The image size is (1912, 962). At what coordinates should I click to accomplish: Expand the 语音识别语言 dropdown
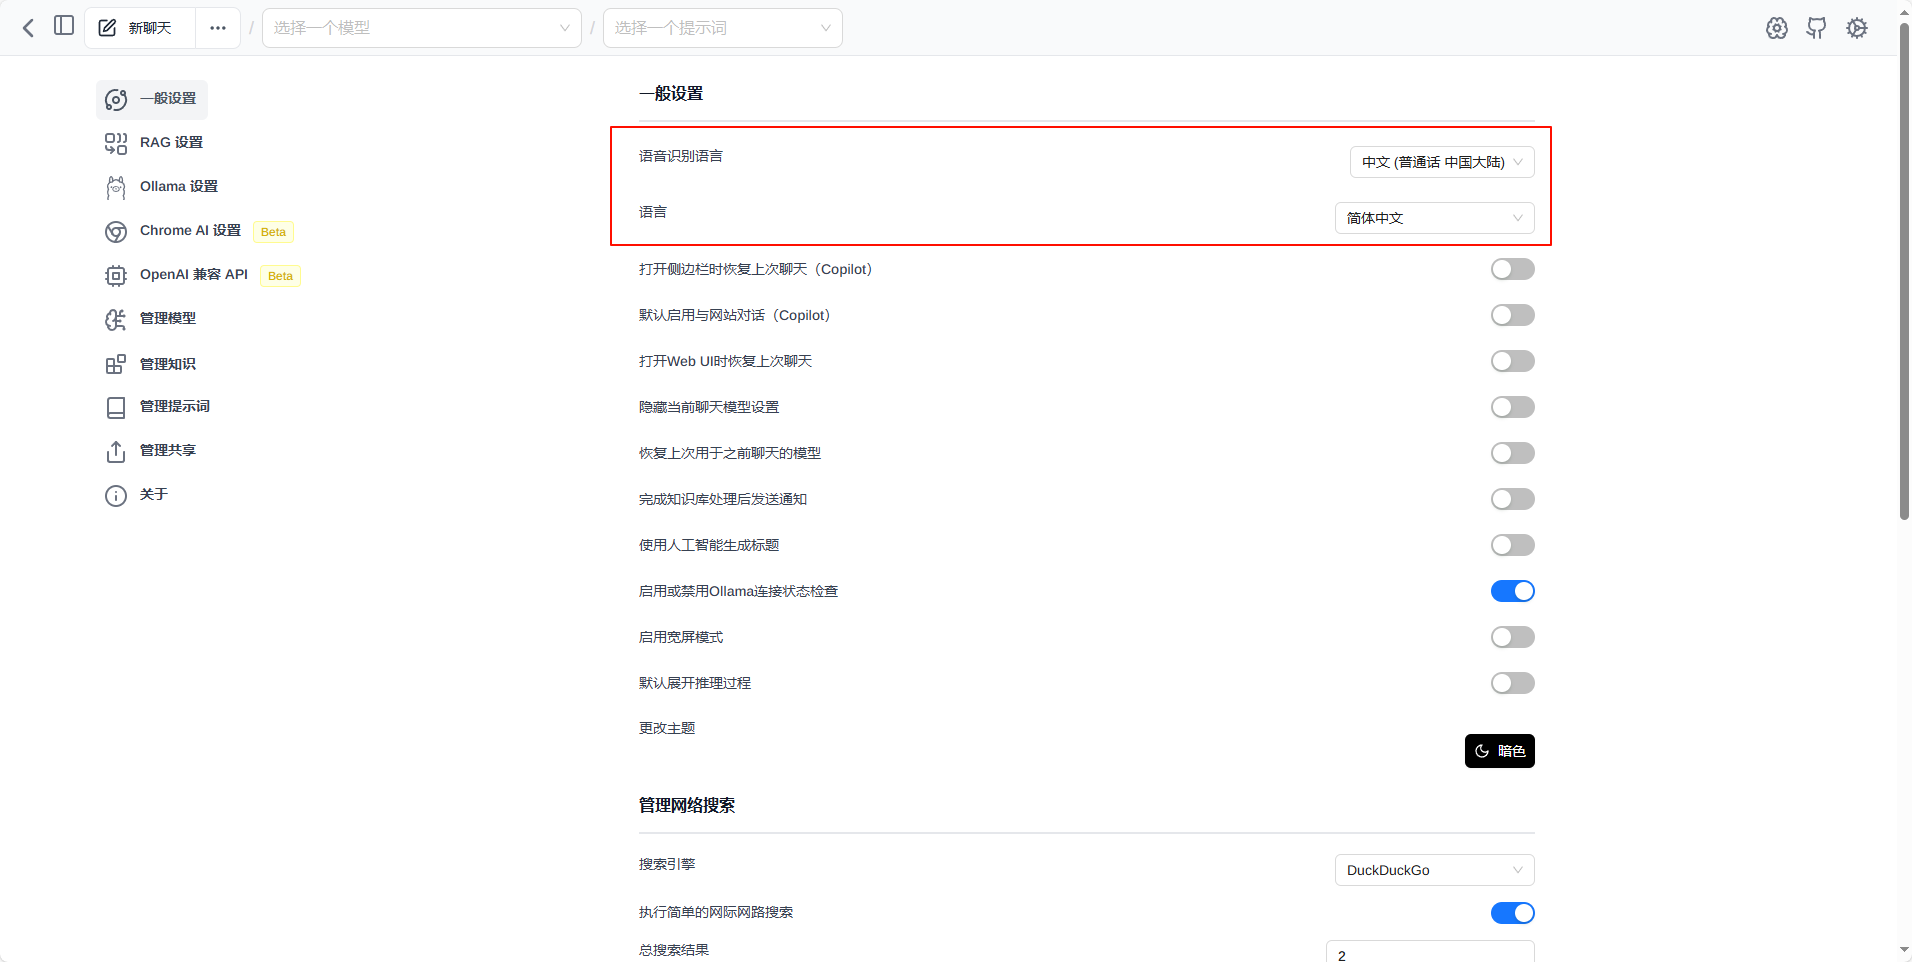(1441, 162)
